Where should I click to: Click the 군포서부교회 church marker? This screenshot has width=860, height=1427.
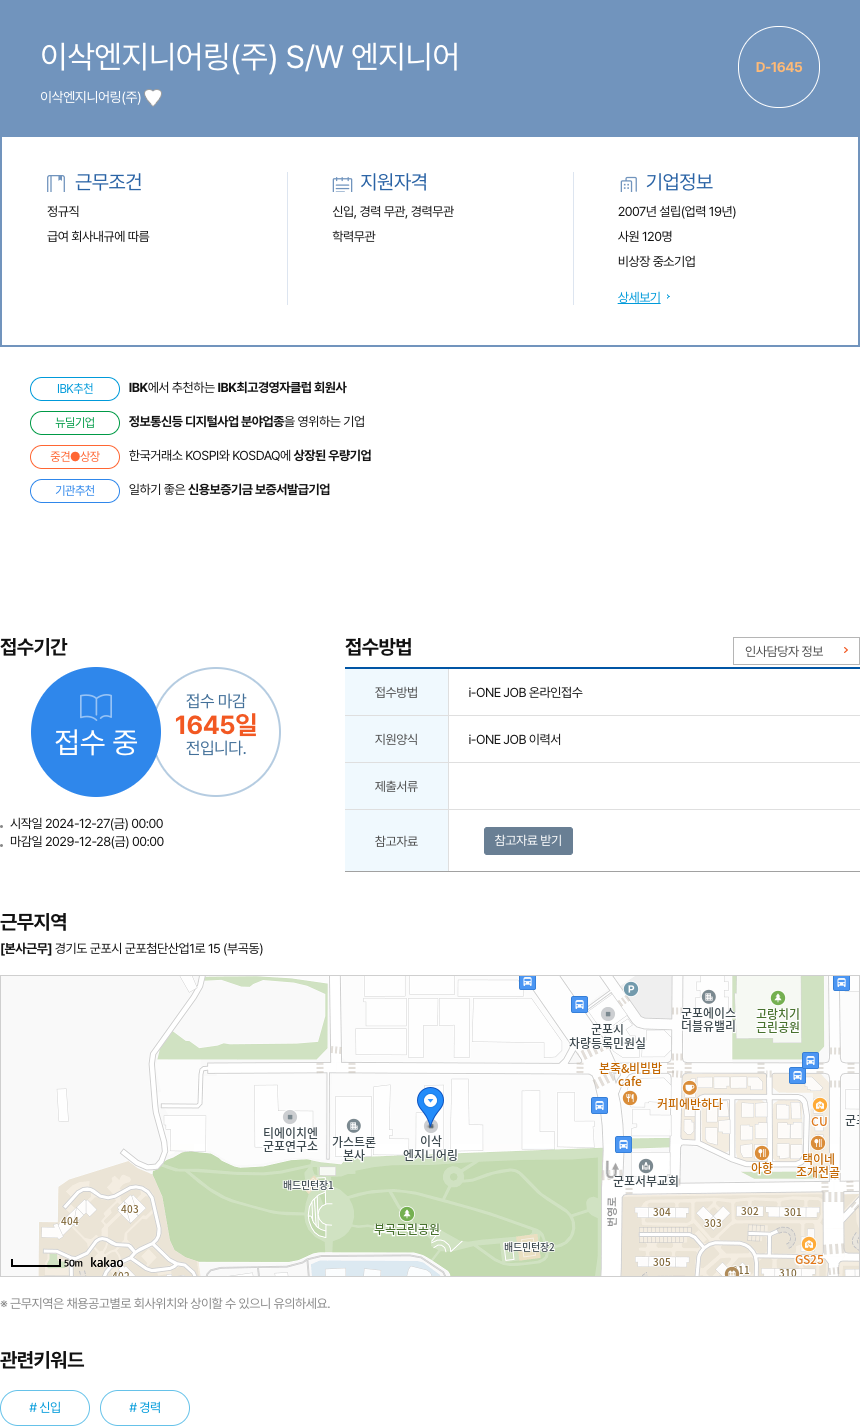pyautogui.click(x=646, y=1166)
